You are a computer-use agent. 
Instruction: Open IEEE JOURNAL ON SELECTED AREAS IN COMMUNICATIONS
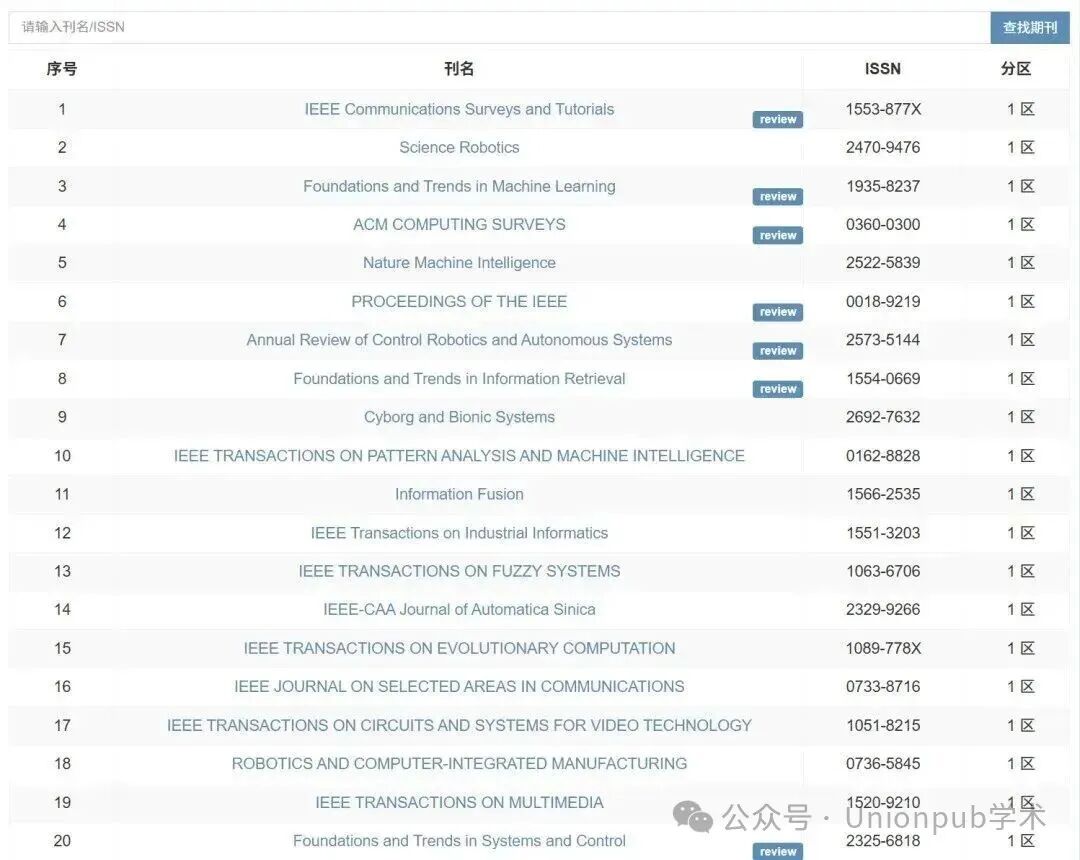tap(459, 686)
